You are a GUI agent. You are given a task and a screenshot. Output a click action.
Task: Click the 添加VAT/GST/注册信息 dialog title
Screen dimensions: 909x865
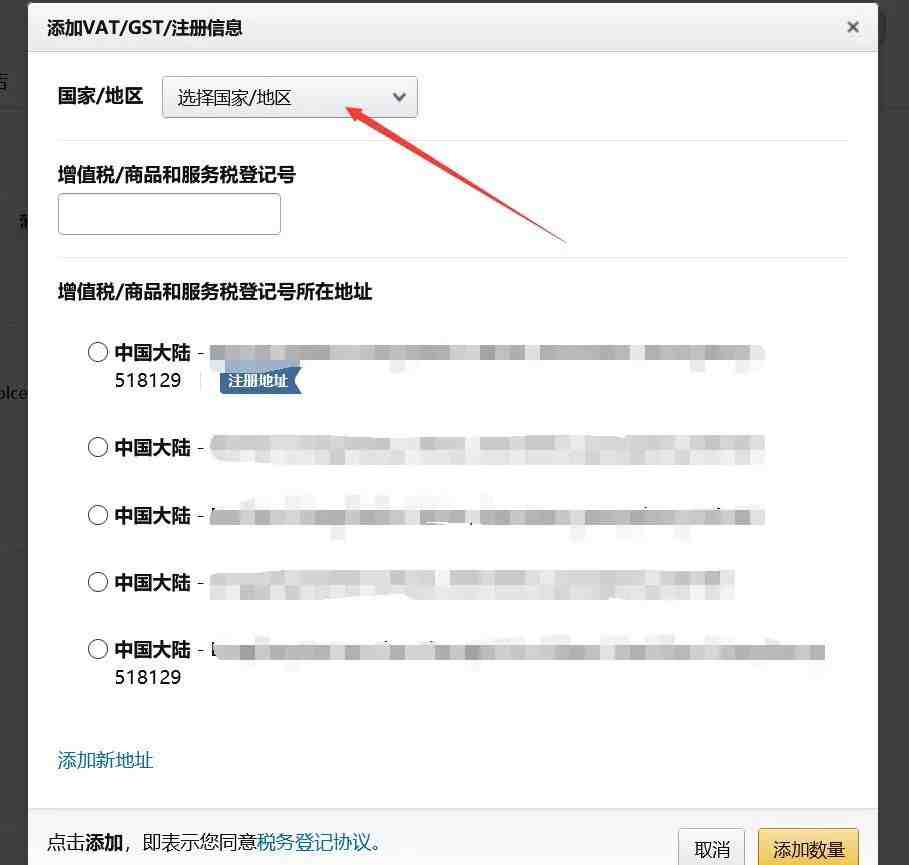pyautogui.click(x=144, y=28)
